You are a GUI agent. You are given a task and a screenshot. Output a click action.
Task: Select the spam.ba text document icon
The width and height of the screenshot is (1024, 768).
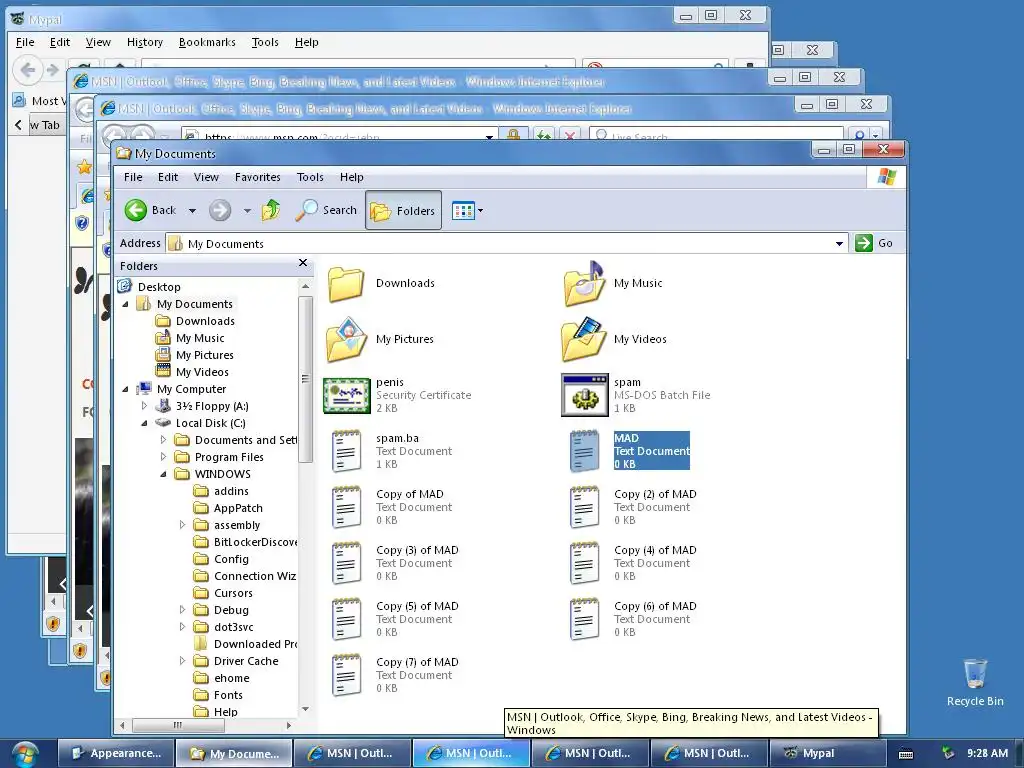[346, 451]
